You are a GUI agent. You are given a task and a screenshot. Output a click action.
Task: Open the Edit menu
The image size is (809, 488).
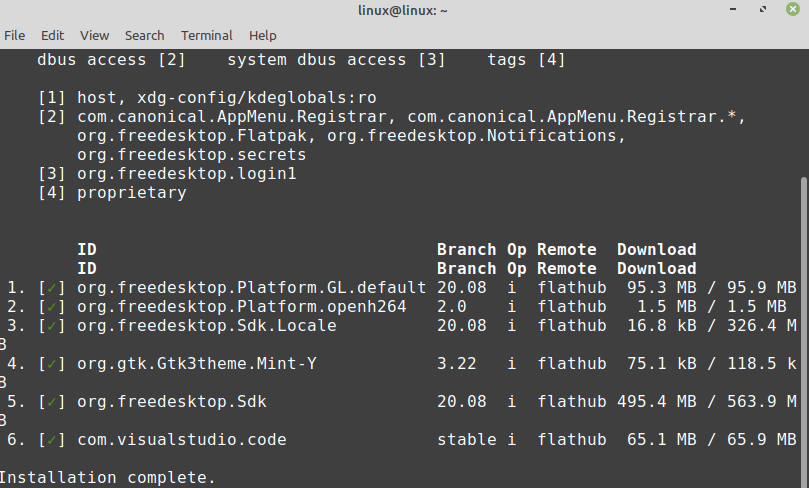(x=53, y=35)
